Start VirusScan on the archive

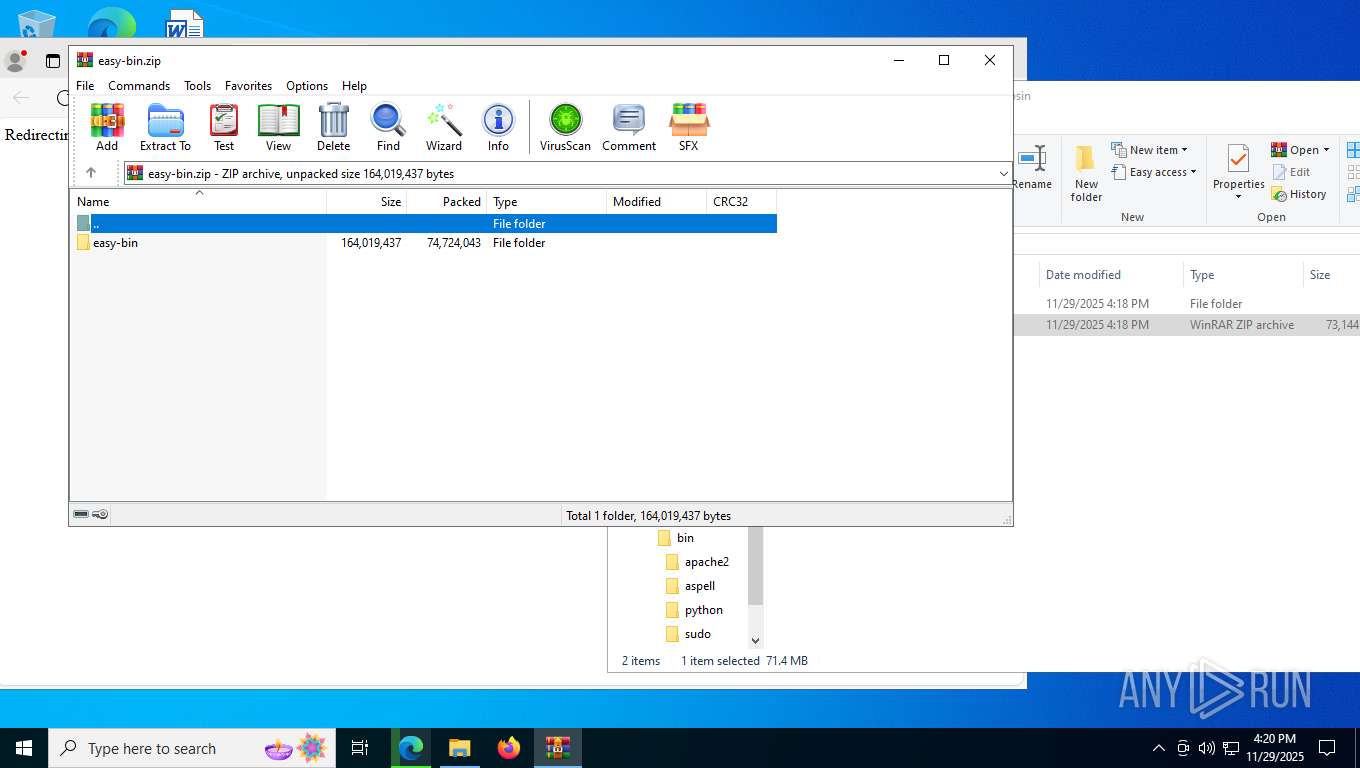[565, 127]
